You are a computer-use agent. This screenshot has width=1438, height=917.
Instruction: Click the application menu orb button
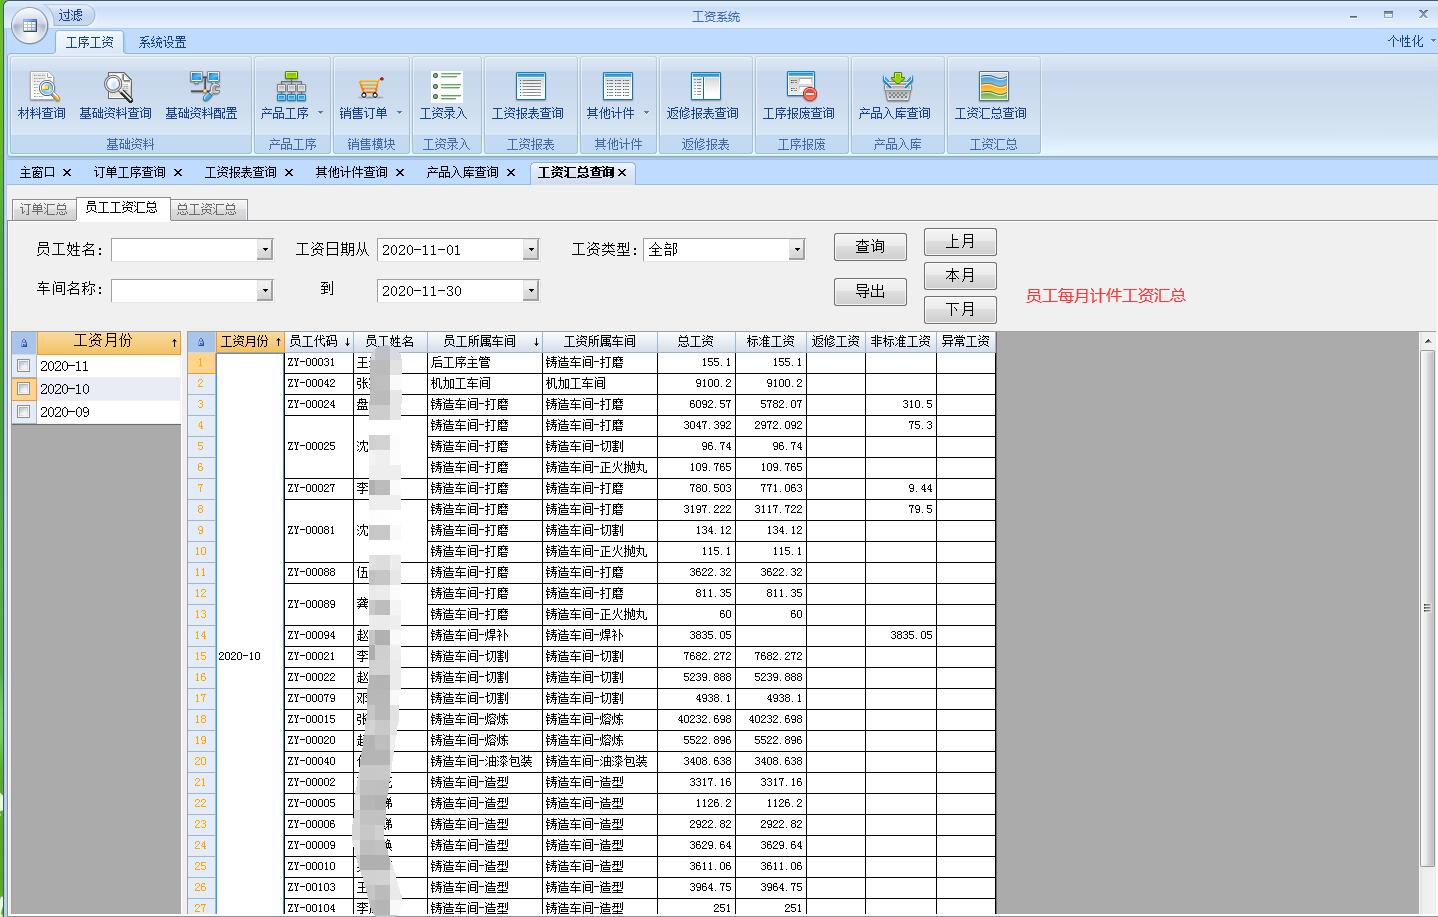(x=29, y=26)
